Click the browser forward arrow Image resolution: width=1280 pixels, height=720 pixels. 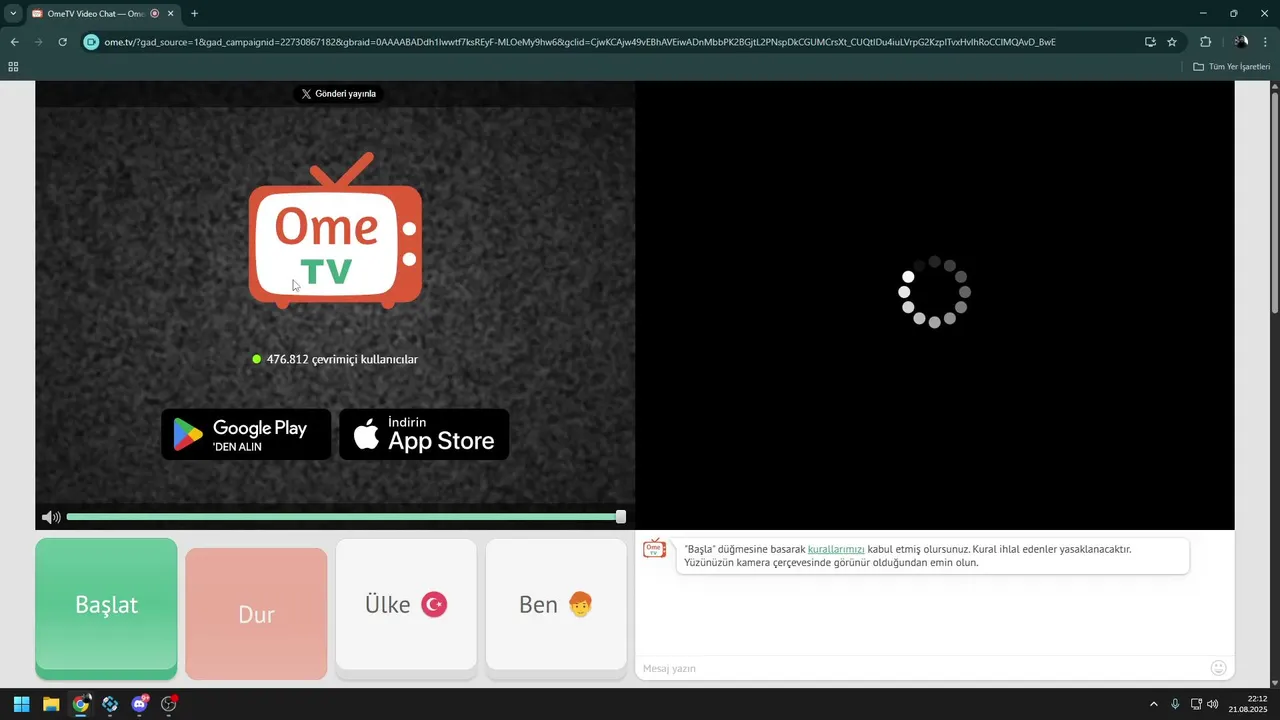(x=38, y=42)
